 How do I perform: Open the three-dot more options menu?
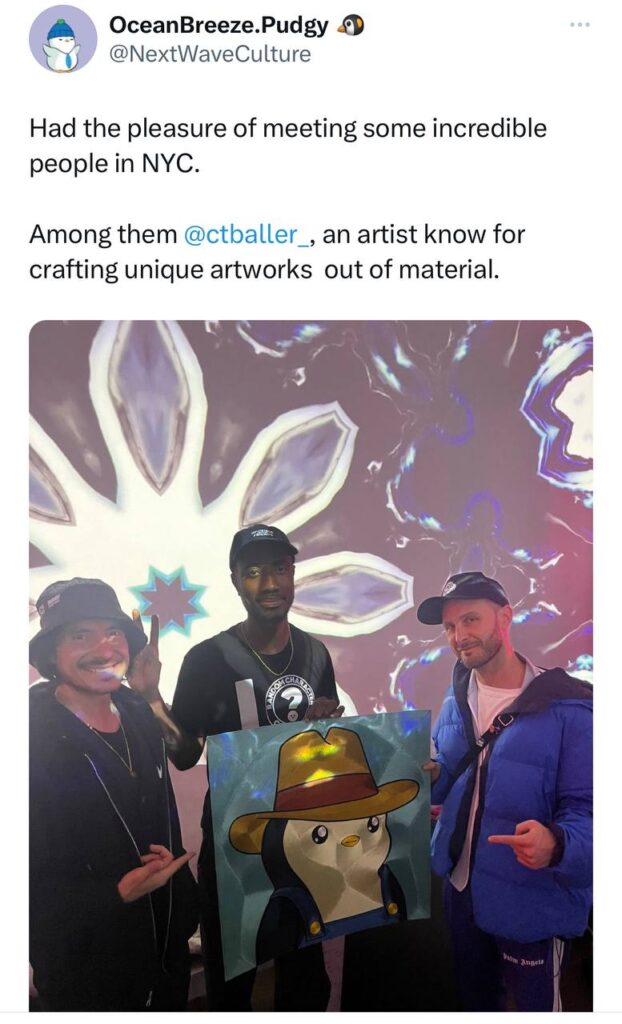click(x=579, y=25)
